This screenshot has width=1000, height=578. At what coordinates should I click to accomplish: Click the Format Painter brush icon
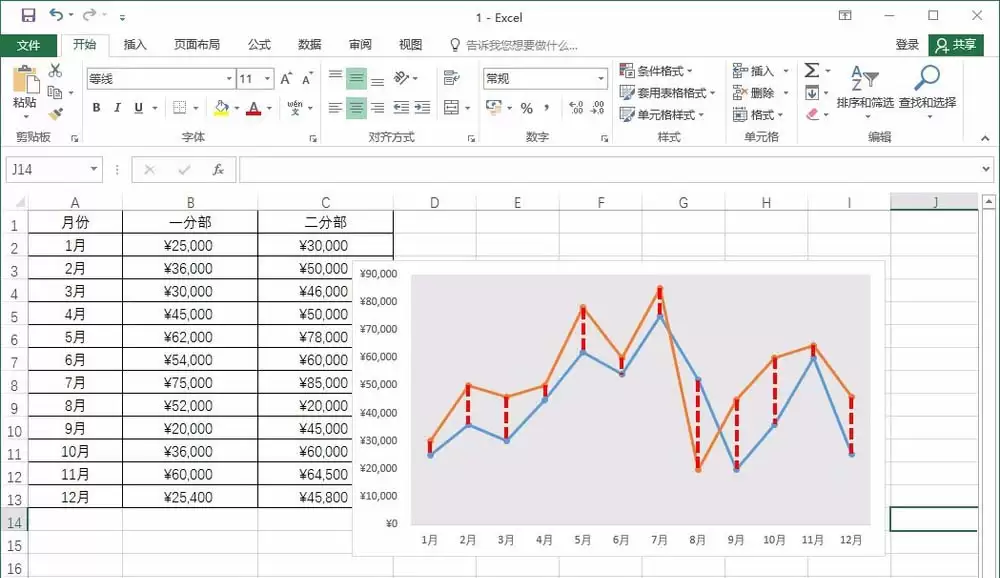click(x=56, y=114)
